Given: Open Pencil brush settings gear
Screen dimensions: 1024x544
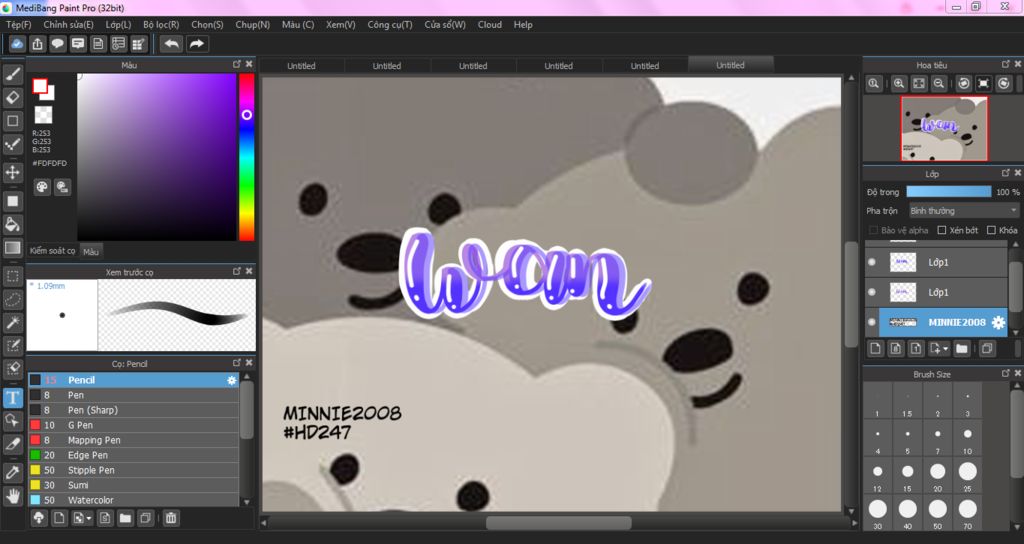Looking at the screenshot, I should click(x=231, y=380).
